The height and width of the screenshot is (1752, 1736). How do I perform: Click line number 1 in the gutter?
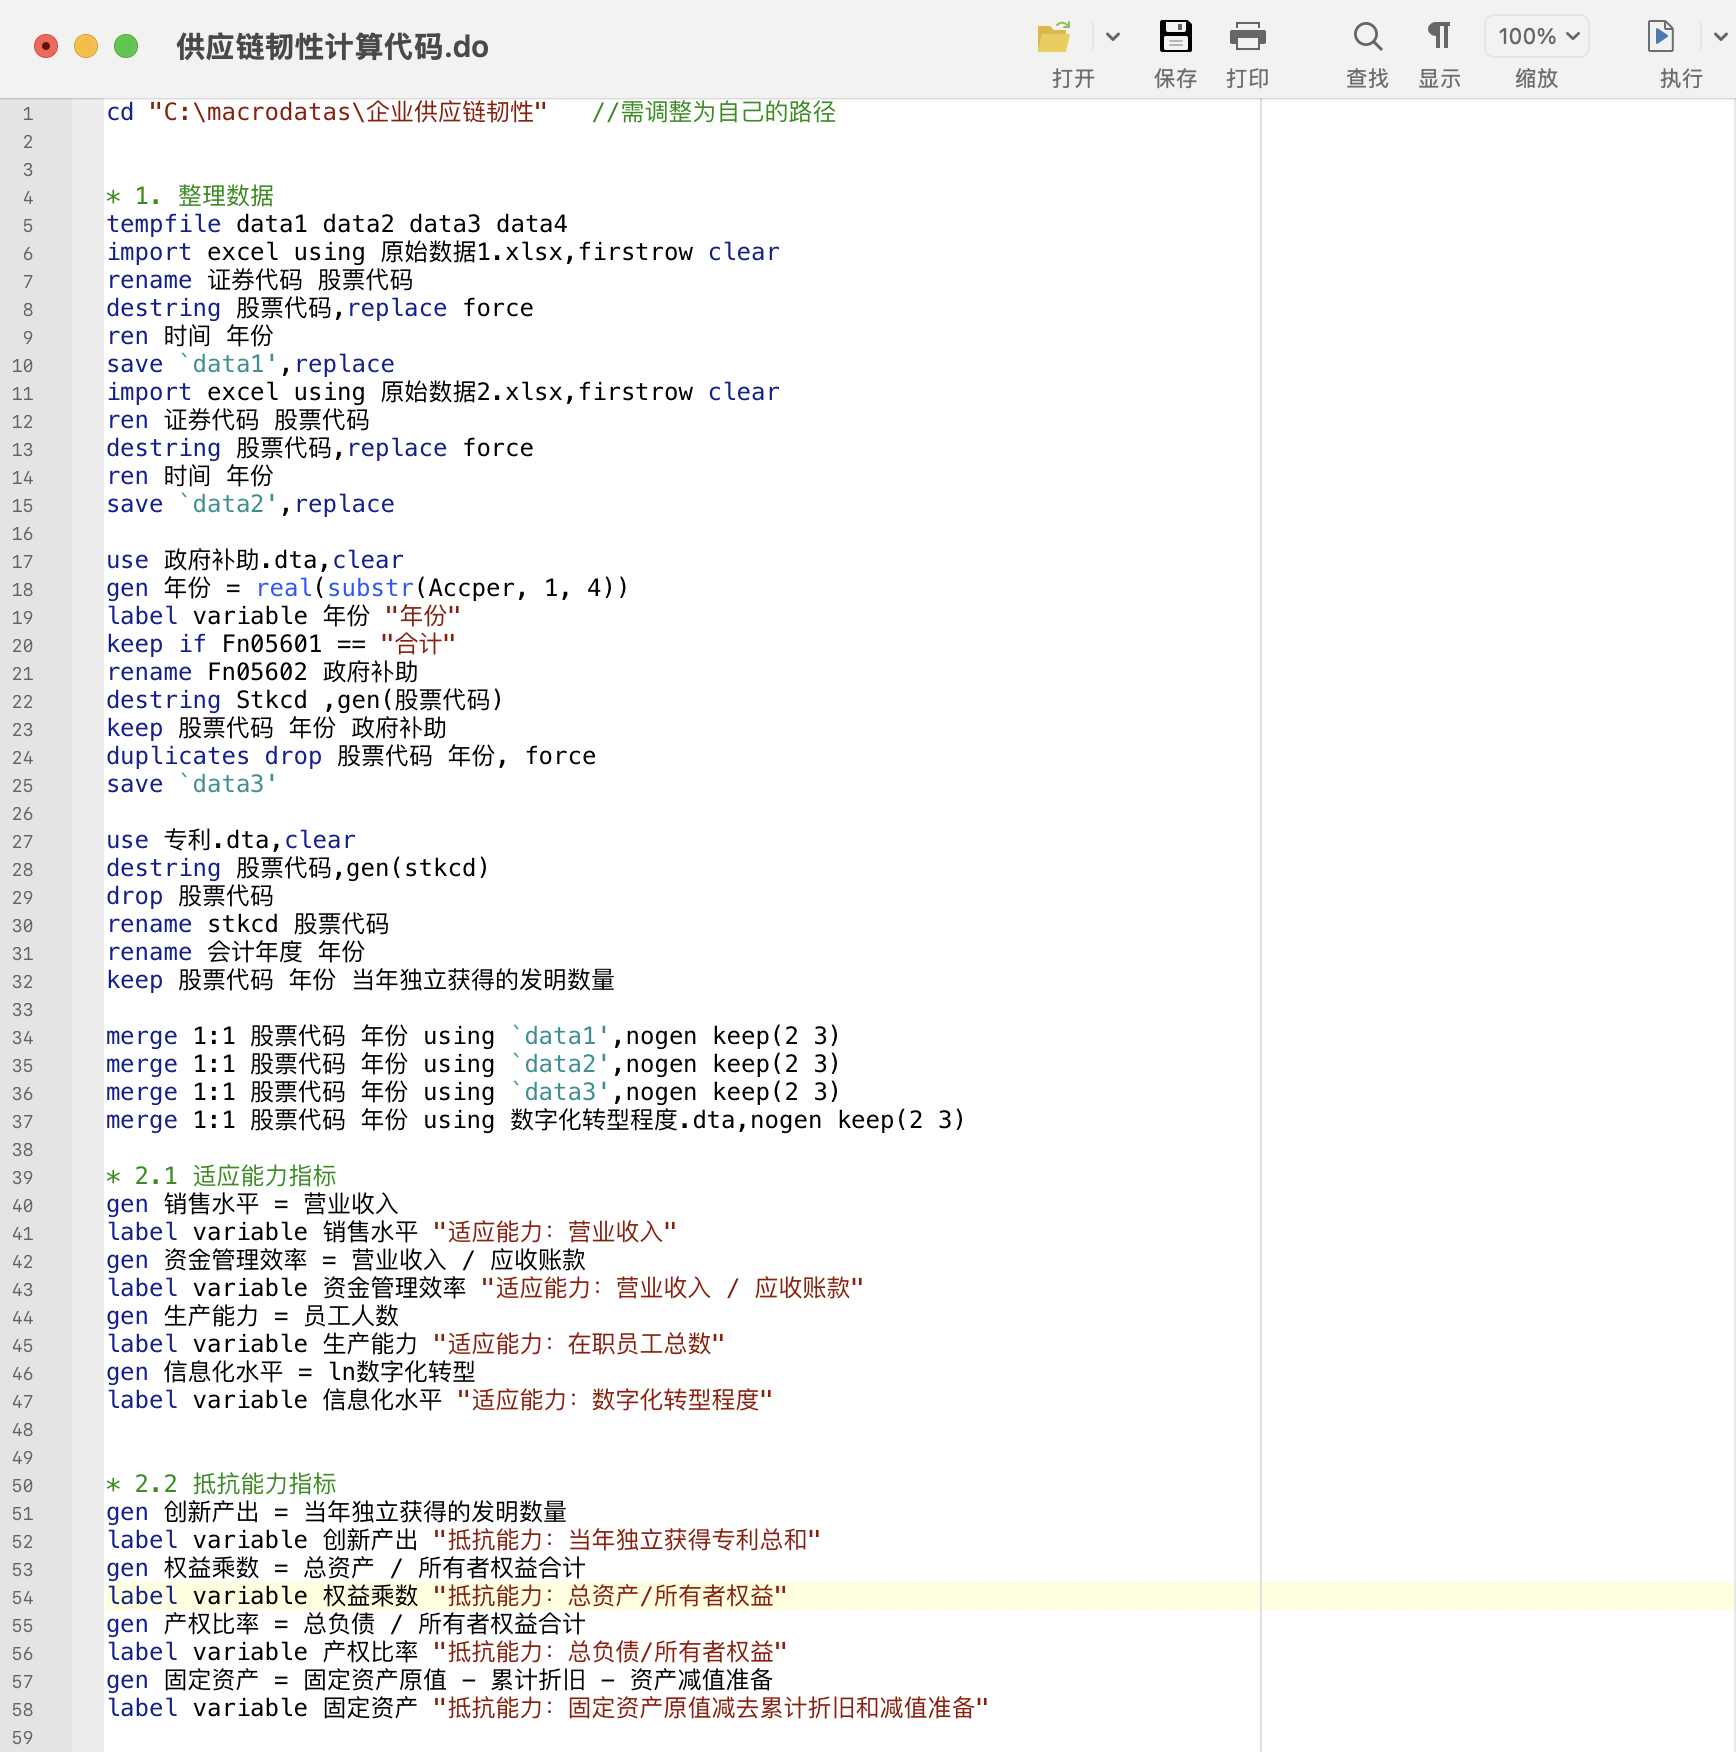pos(28,114)
